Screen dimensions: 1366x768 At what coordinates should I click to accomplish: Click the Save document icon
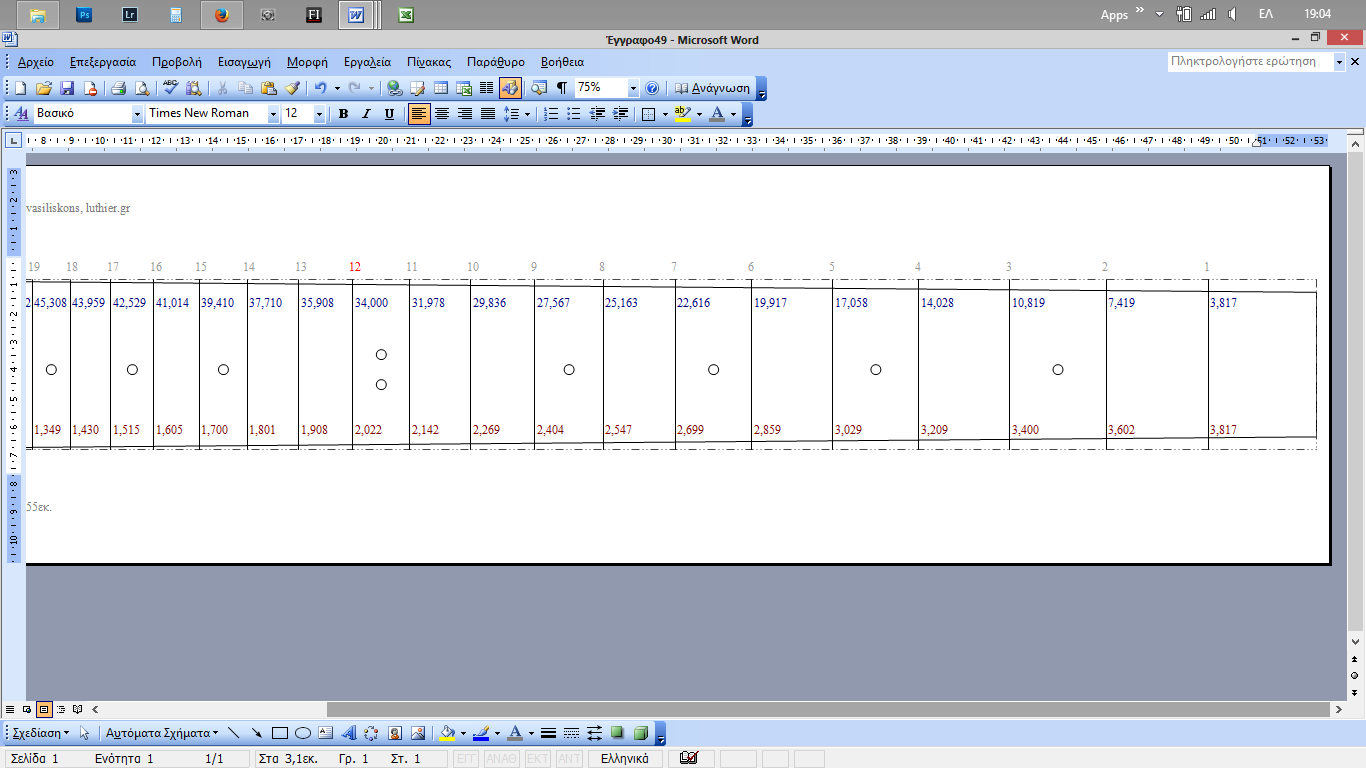(x=67, y=88)
